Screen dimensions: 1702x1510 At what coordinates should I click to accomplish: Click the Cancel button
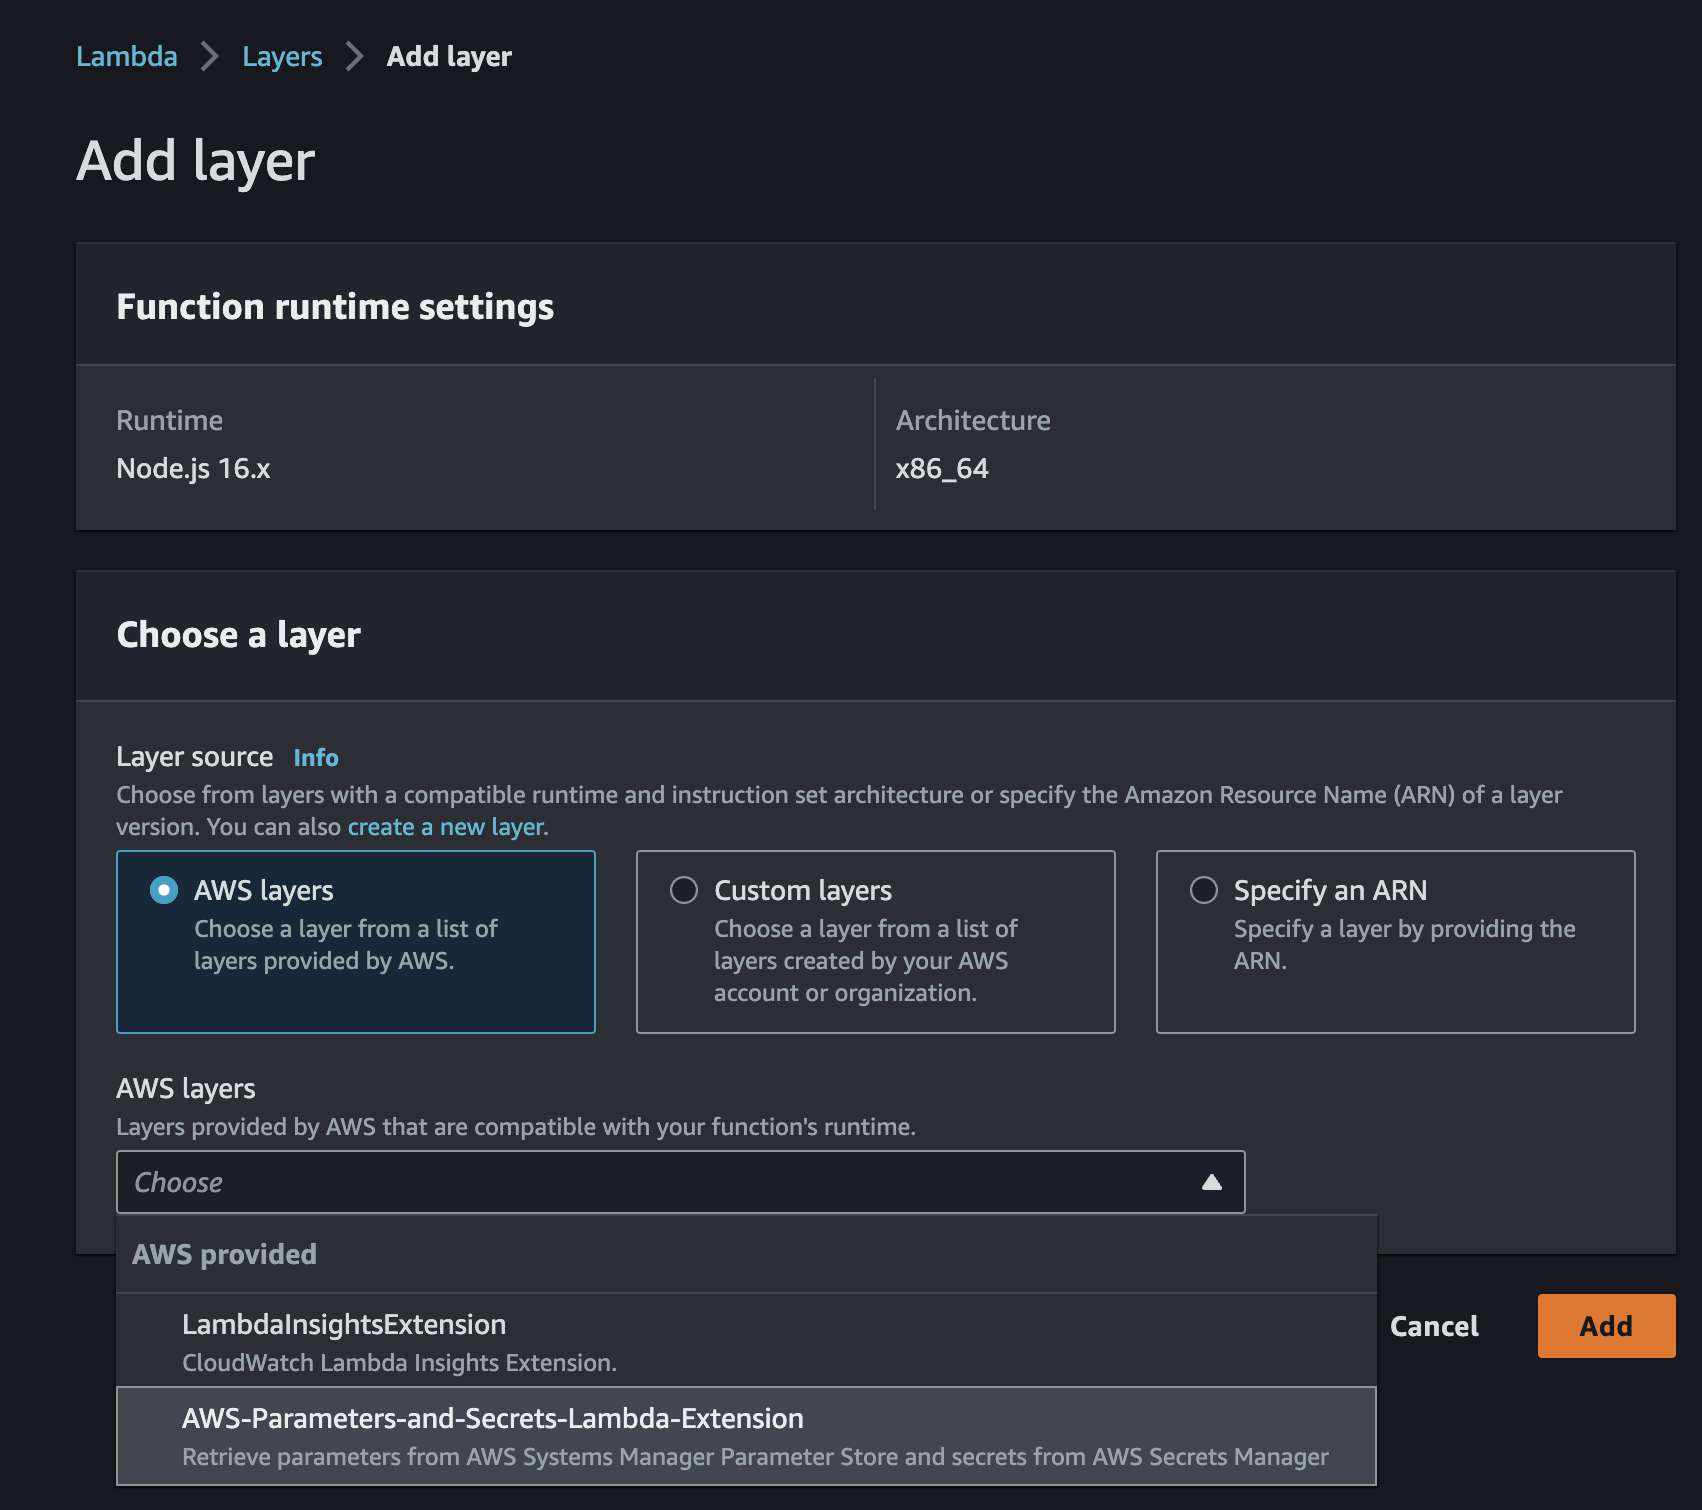(1434, 1326)
